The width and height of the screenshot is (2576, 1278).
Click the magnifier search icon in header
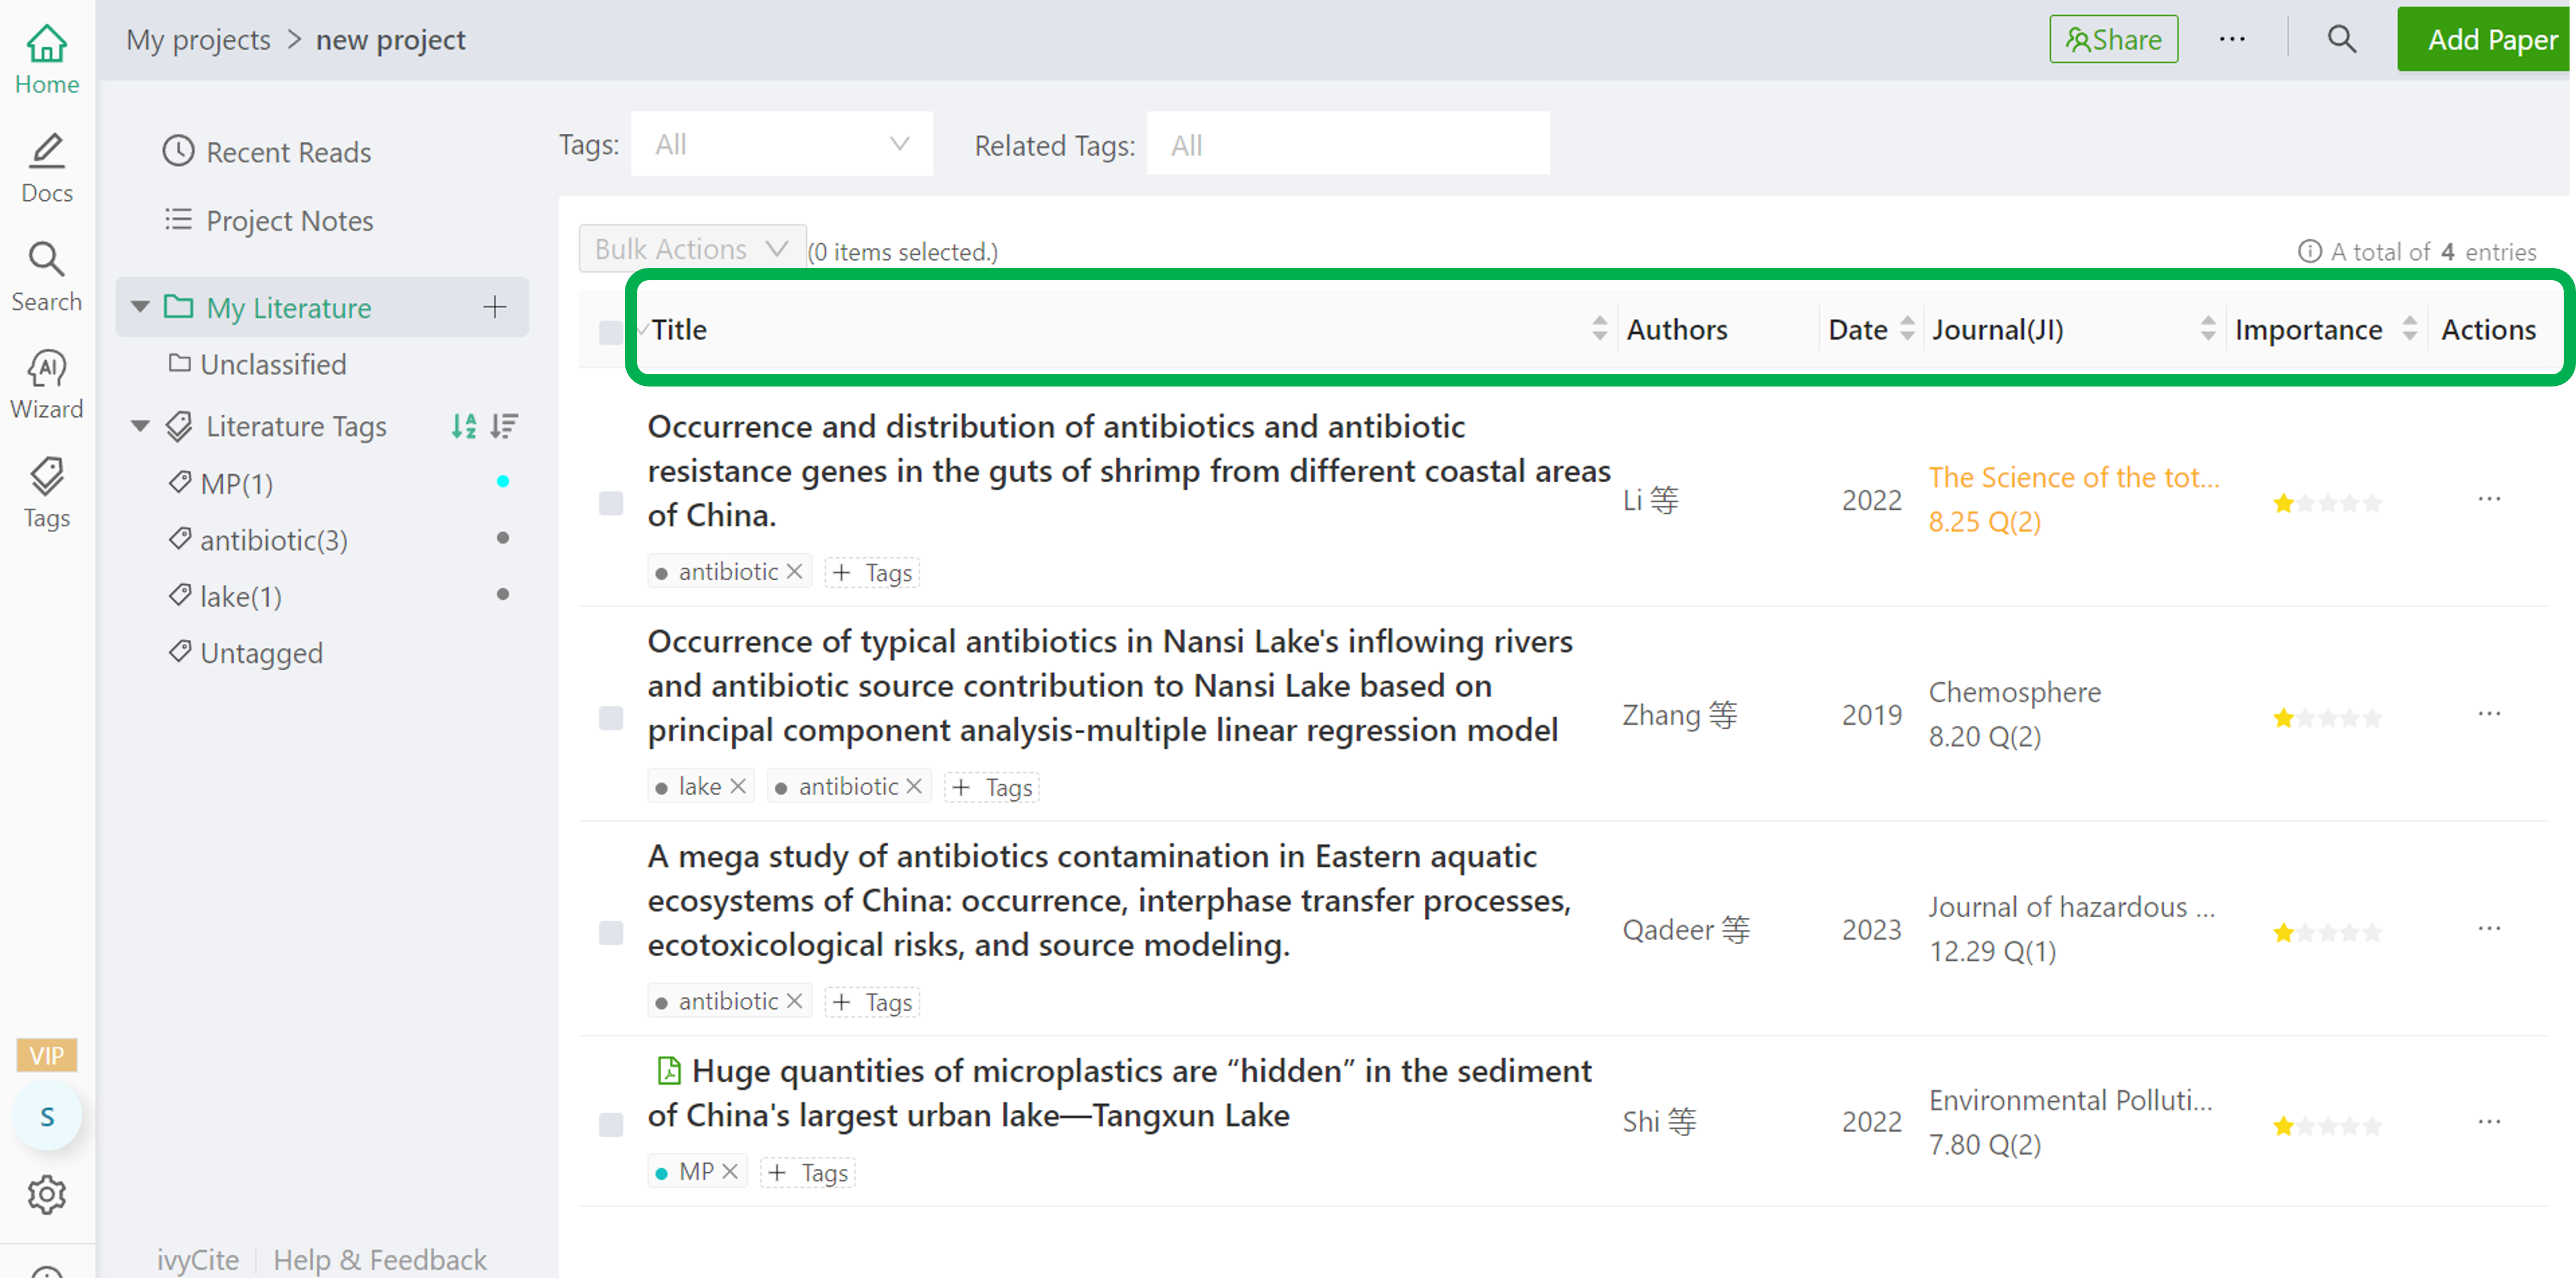pos(2341,39)
